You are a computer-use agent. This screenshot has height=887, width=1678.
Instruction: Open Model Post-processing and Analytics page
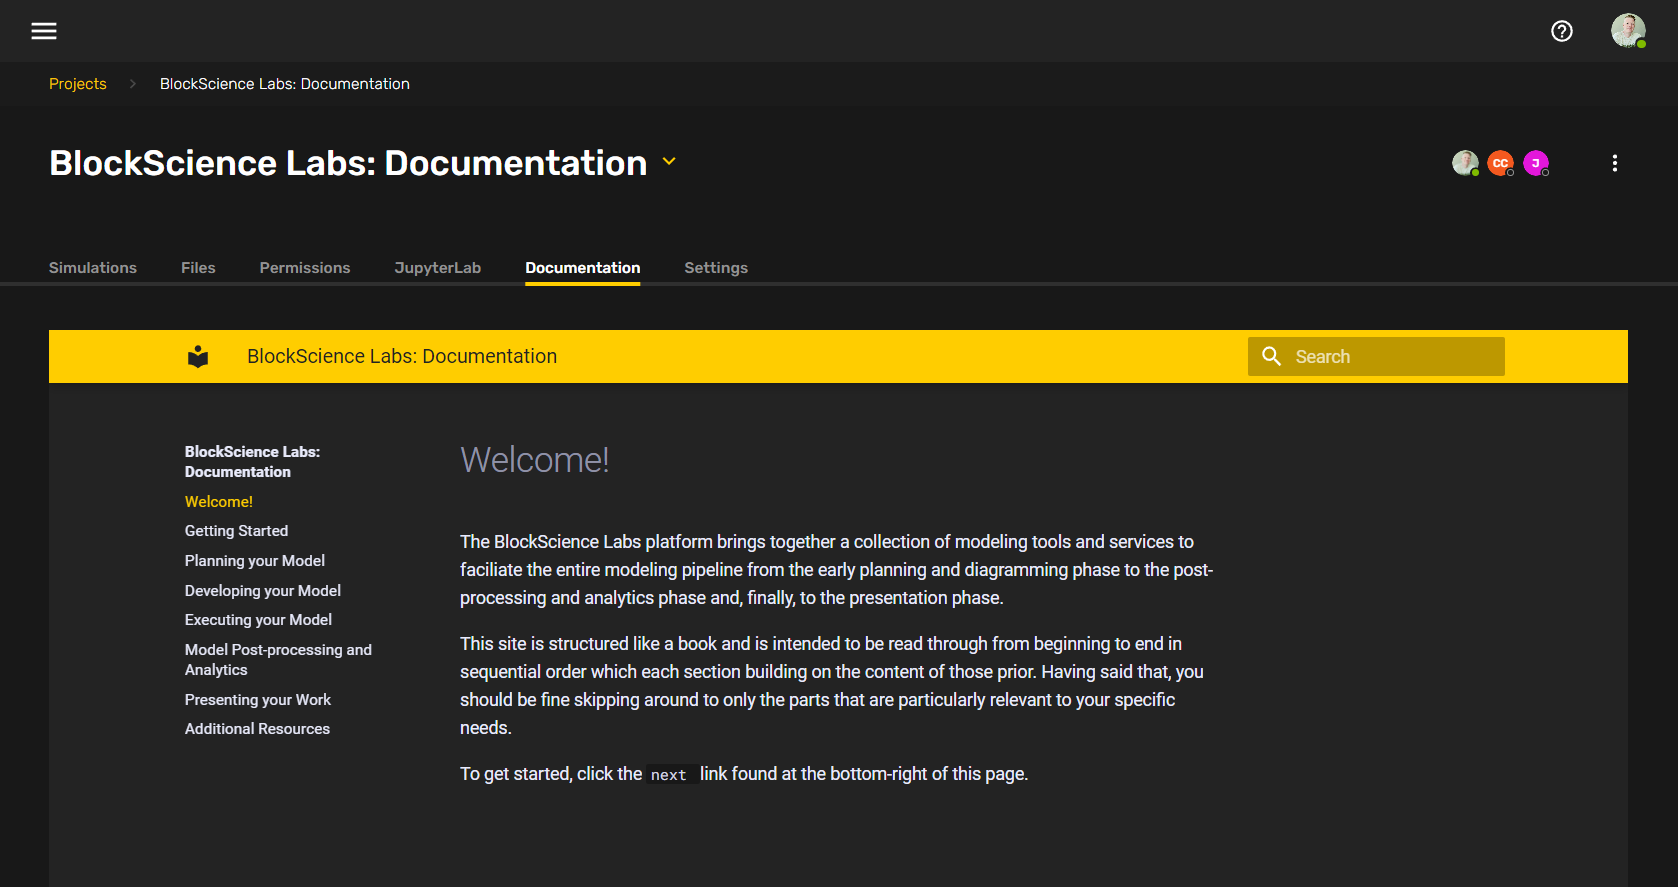point(278,660)
